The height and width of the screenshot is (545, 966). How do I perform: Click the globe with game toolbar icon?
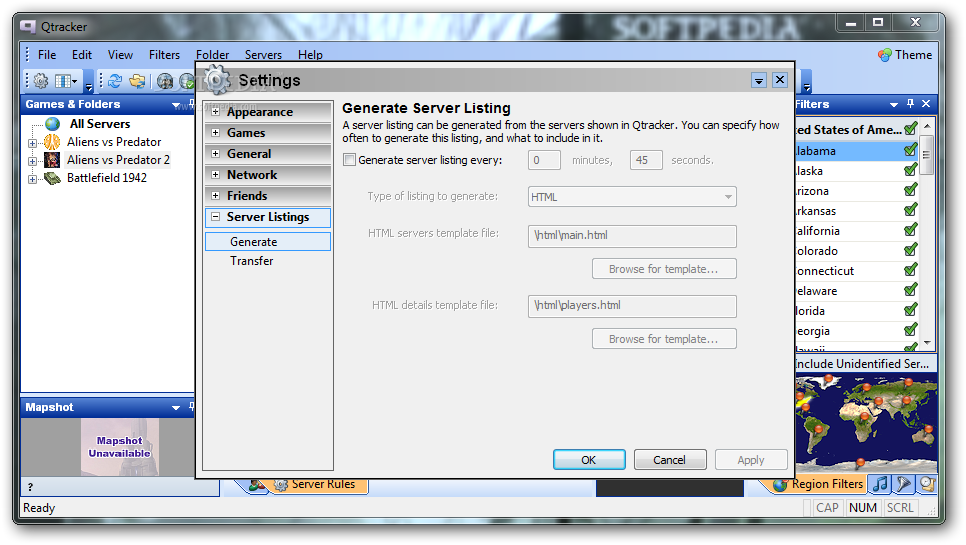click(164, 81)
